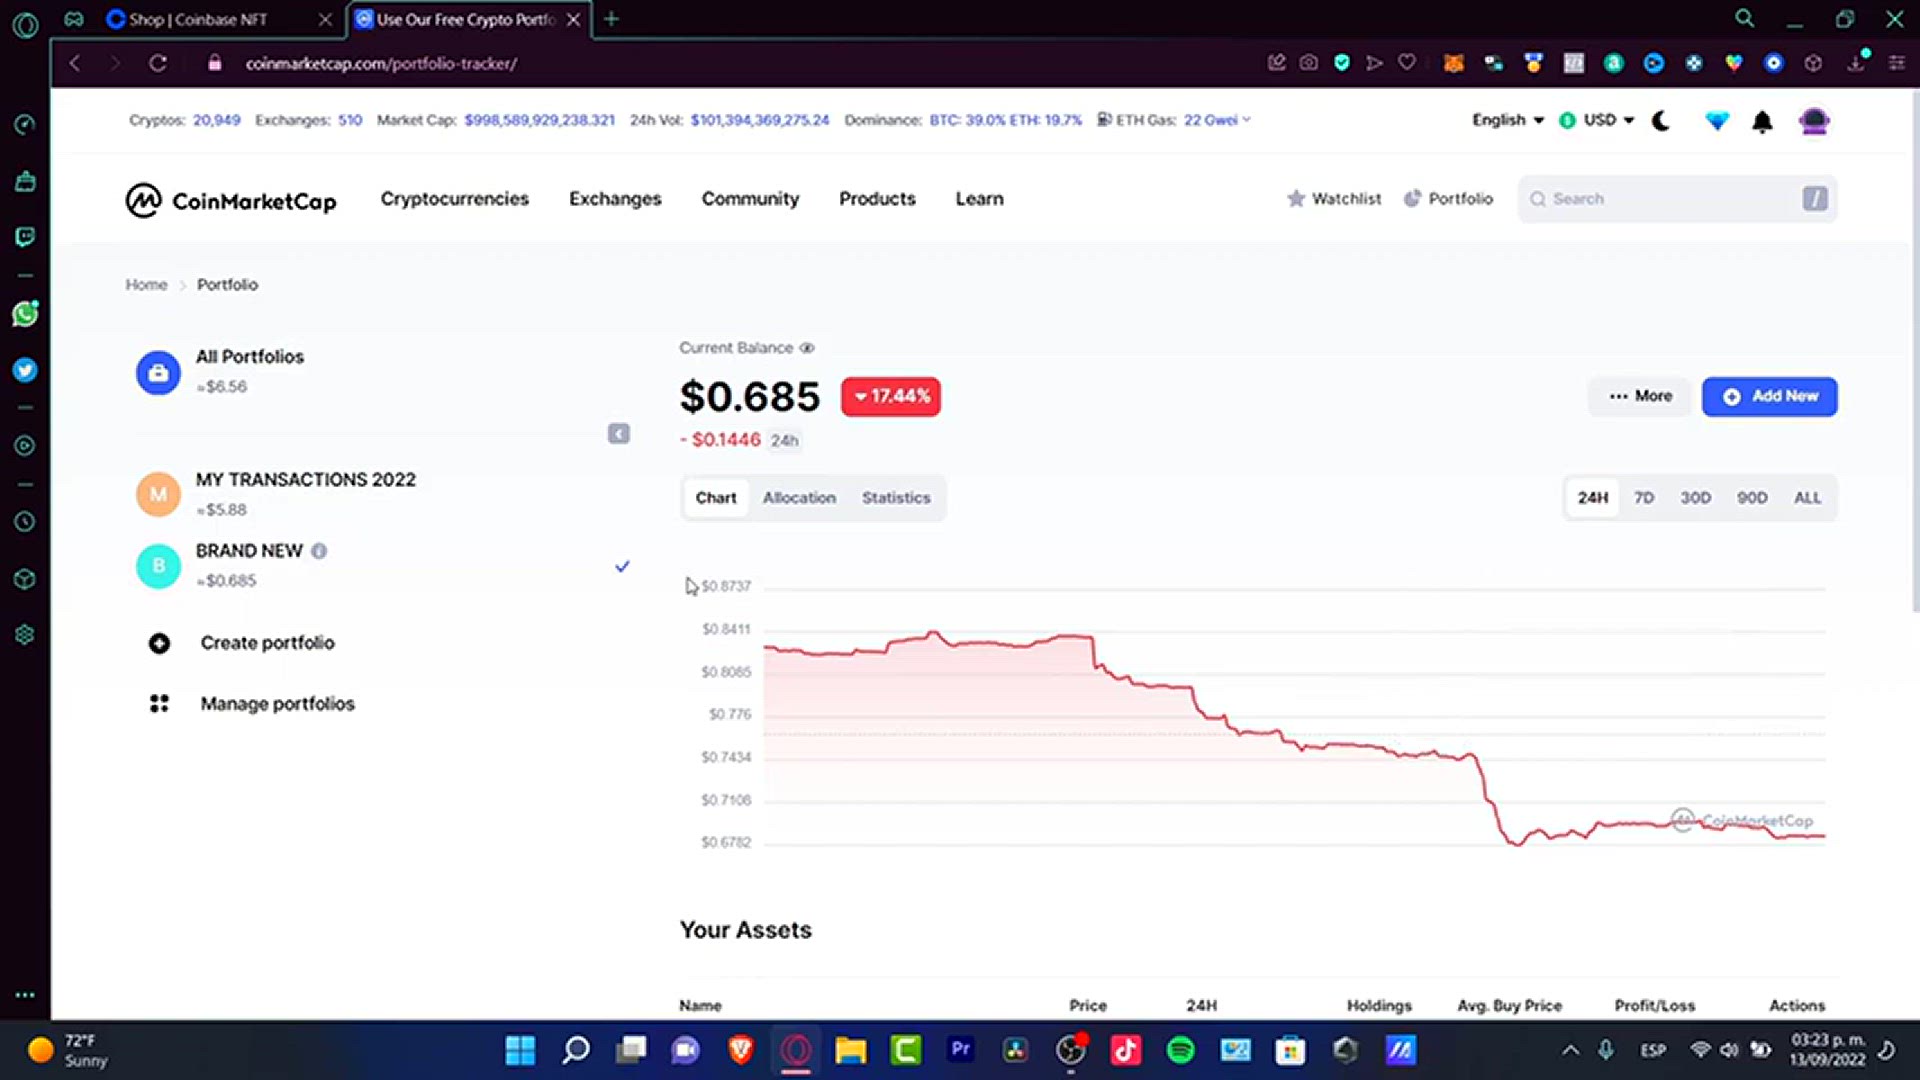This screenshot has height=1080, width=1920.
Task: Switch to Shop Coinbase NFT tab
Action: [x=218, y=19]
